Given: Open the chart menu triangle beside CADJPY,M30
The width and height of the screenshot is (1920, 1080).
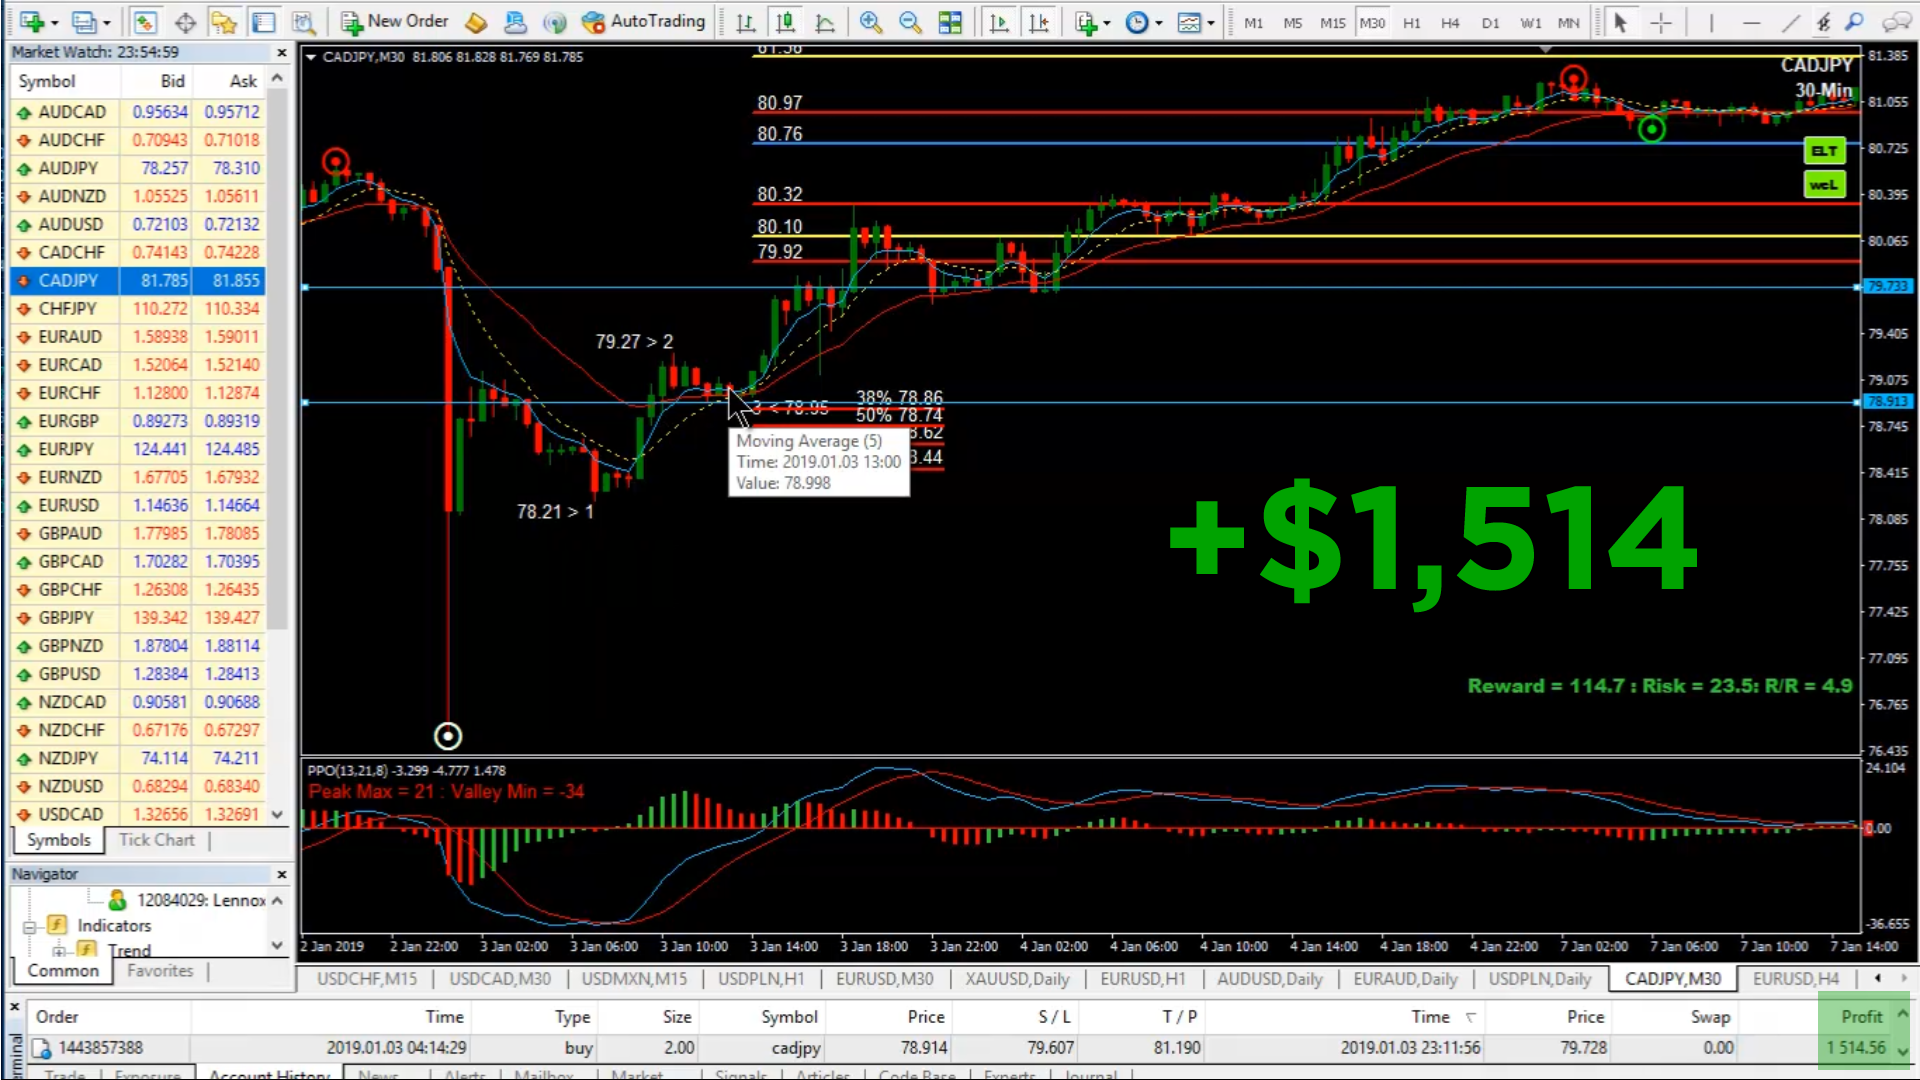Looking at the screenshot, I should 312,57.
